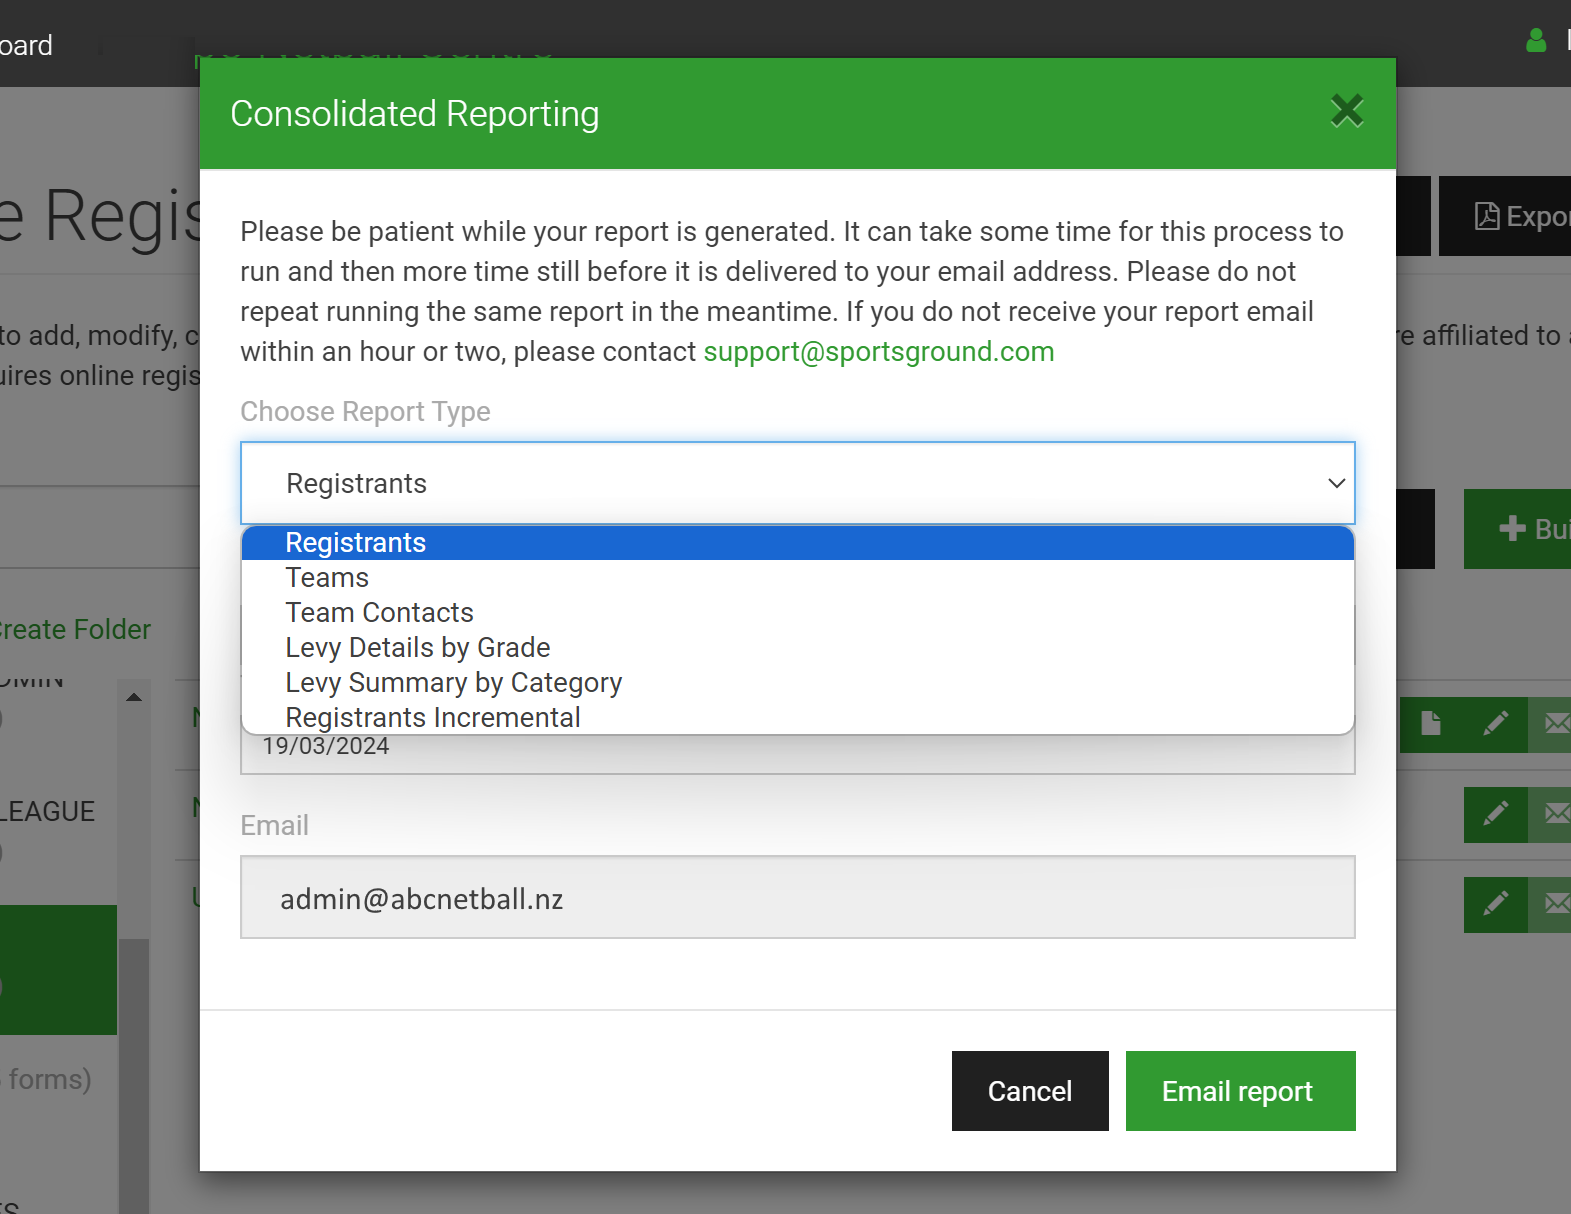This screenshot has height=1214, width=1571.
Task: Click the pencil edit icon in second row
Action: [1496, 814]
